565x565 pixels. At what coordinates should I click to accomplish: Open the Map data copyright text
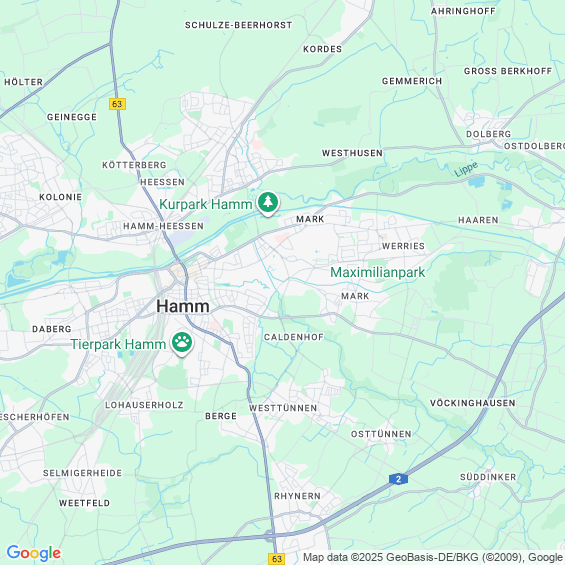tap(433, 557)
